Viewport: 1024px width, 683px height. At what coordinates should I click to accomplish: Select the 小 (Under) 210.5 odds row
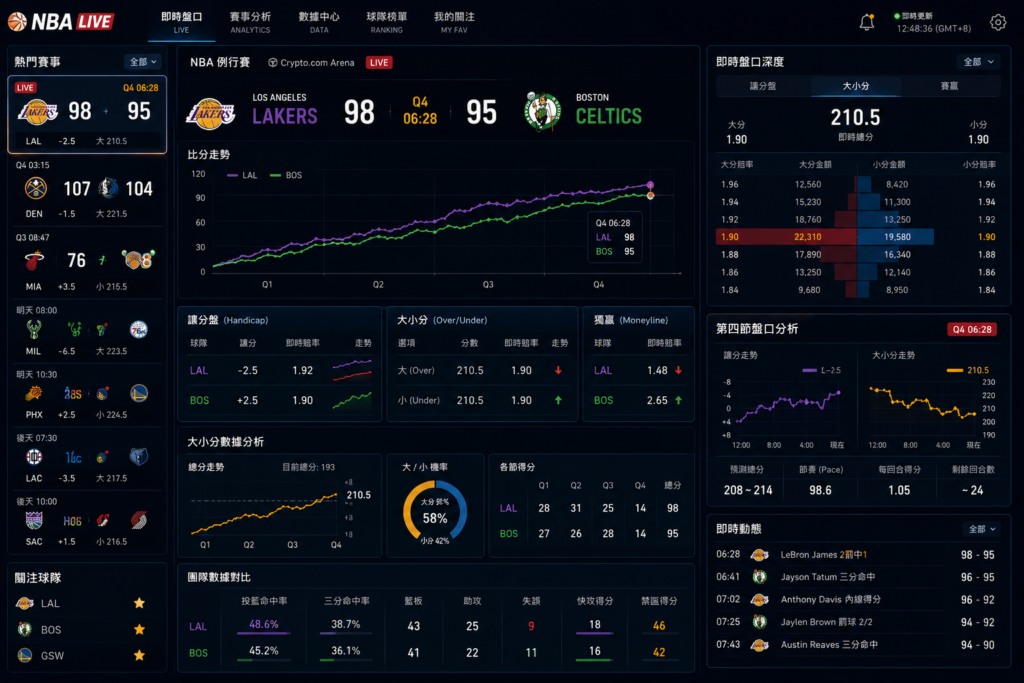coord(481,400)
